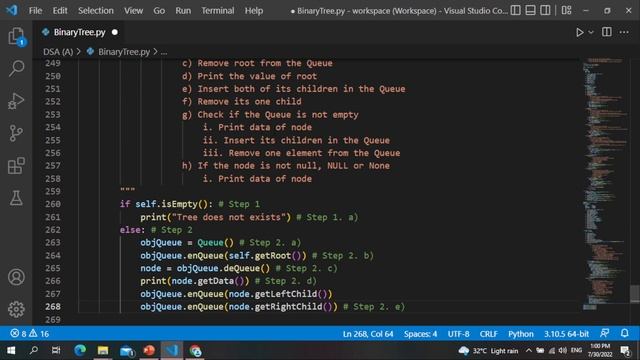
Task: Click VS Code taskbar icon
Action: 172,350
